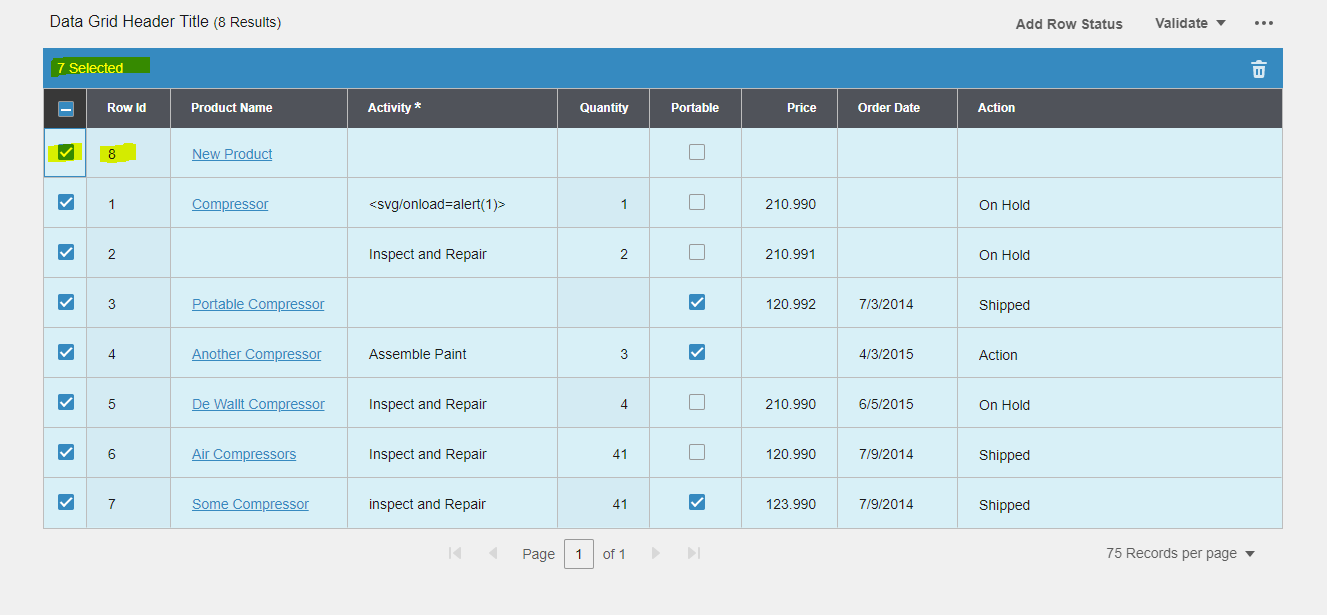Select order date 7/3/2014 cell

(x=897, y=303)
